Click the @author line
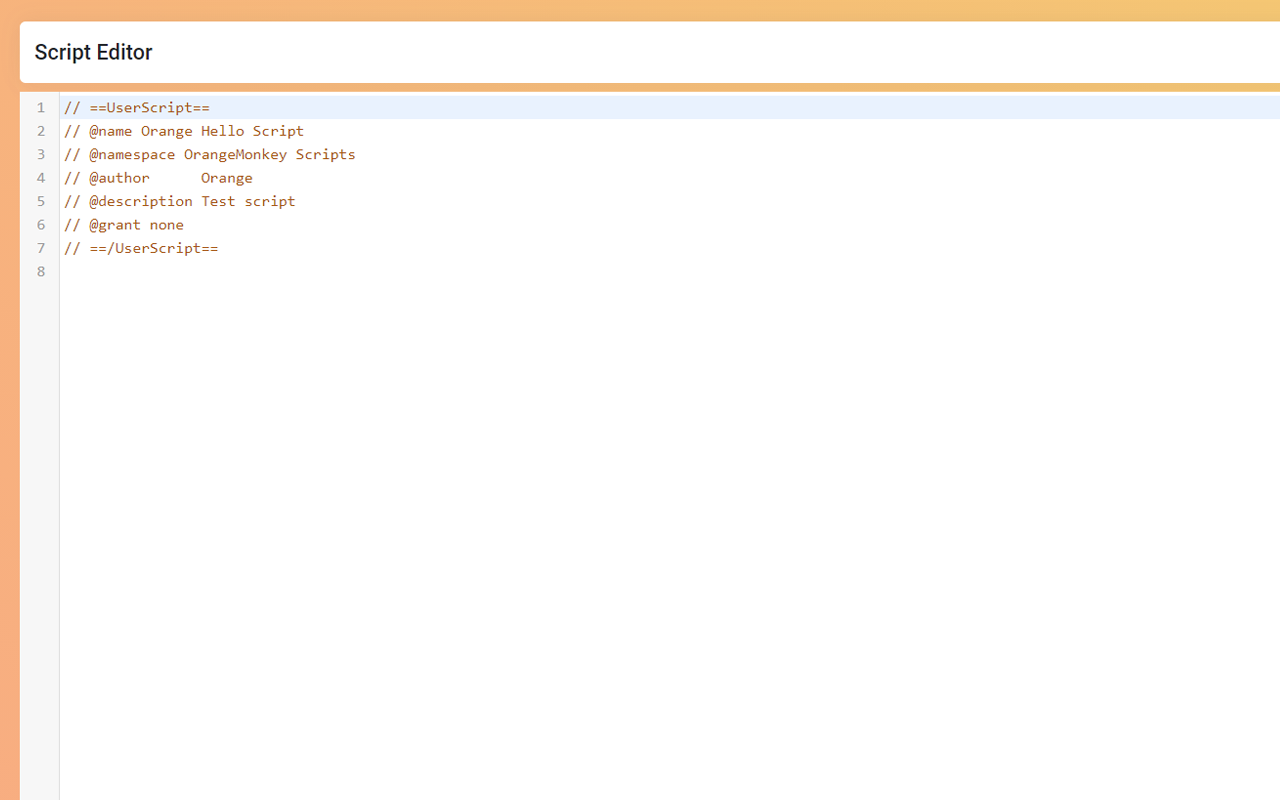This screenshot has width=1280, height=800. point(157,177)
